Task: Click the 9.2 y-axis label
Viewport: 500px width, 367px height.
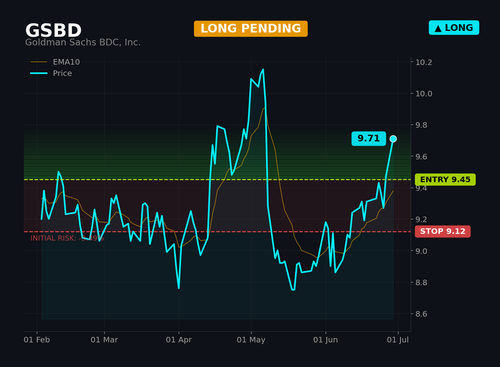Action: [421, 219]
